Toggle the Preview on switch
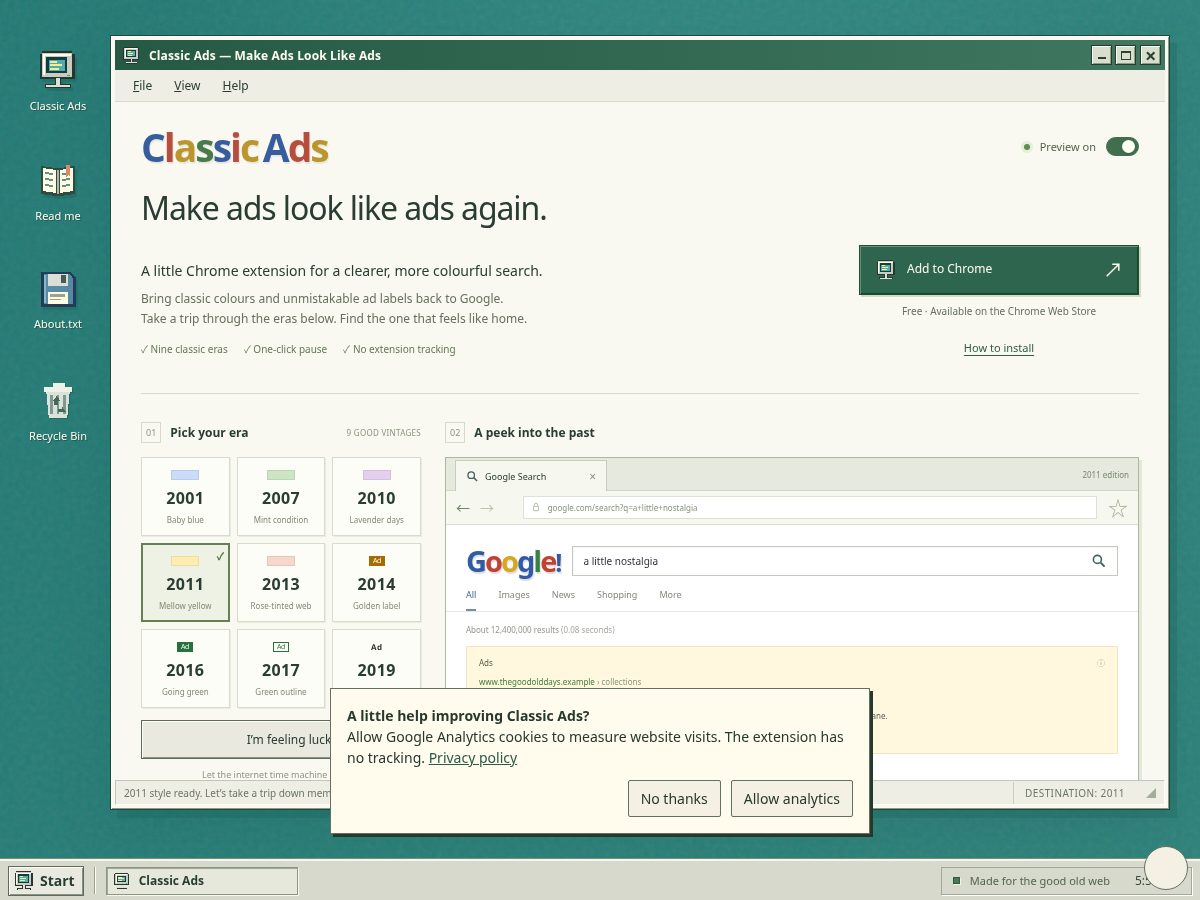Viewport: 1200px width, 900px height. [x=1122, y=147]
